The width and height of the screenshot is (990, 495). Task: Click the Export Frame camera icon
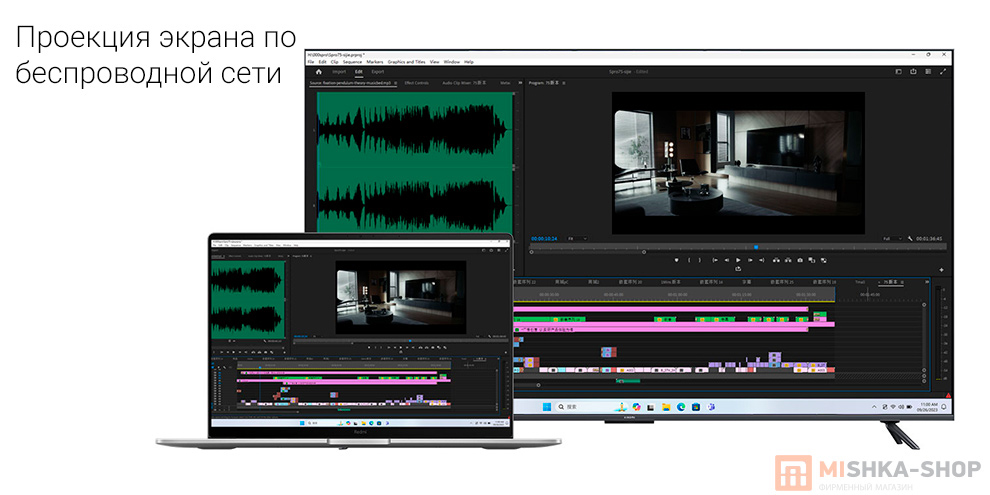(x=801, y=260)
